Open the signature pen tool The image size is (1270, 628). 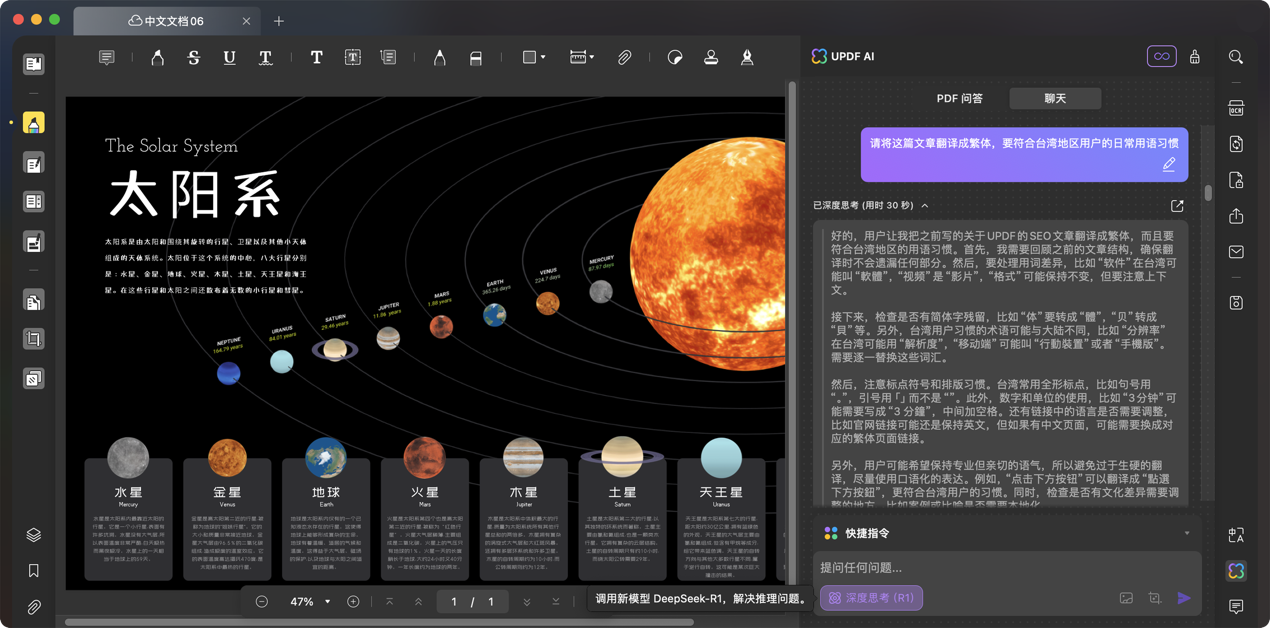pyautogui.click(x=747, y=58)
